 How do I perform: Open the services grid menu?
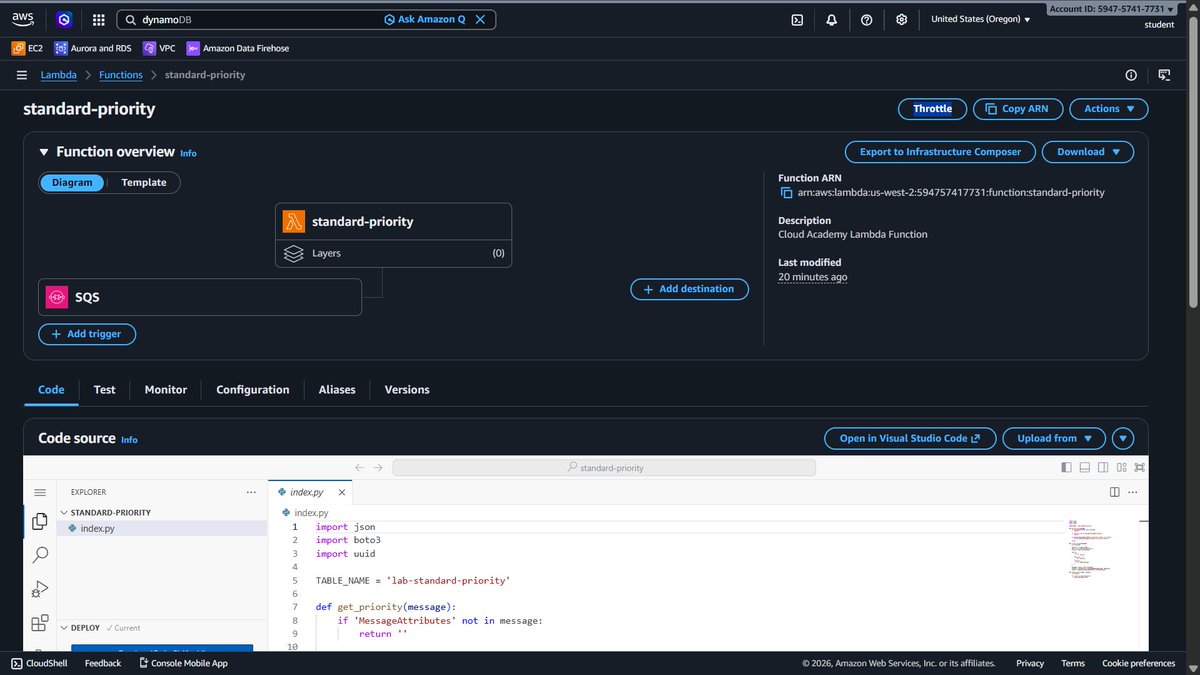pos(98,19)
